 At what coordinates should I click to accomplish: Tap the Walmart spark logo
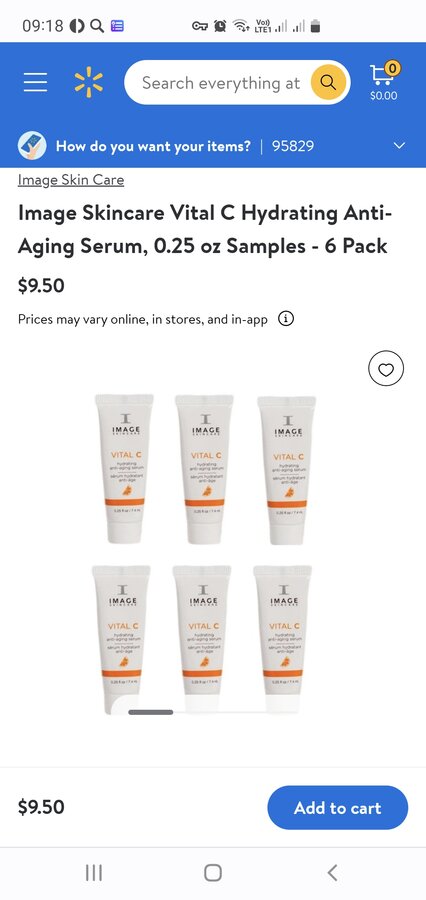[88, 82]
